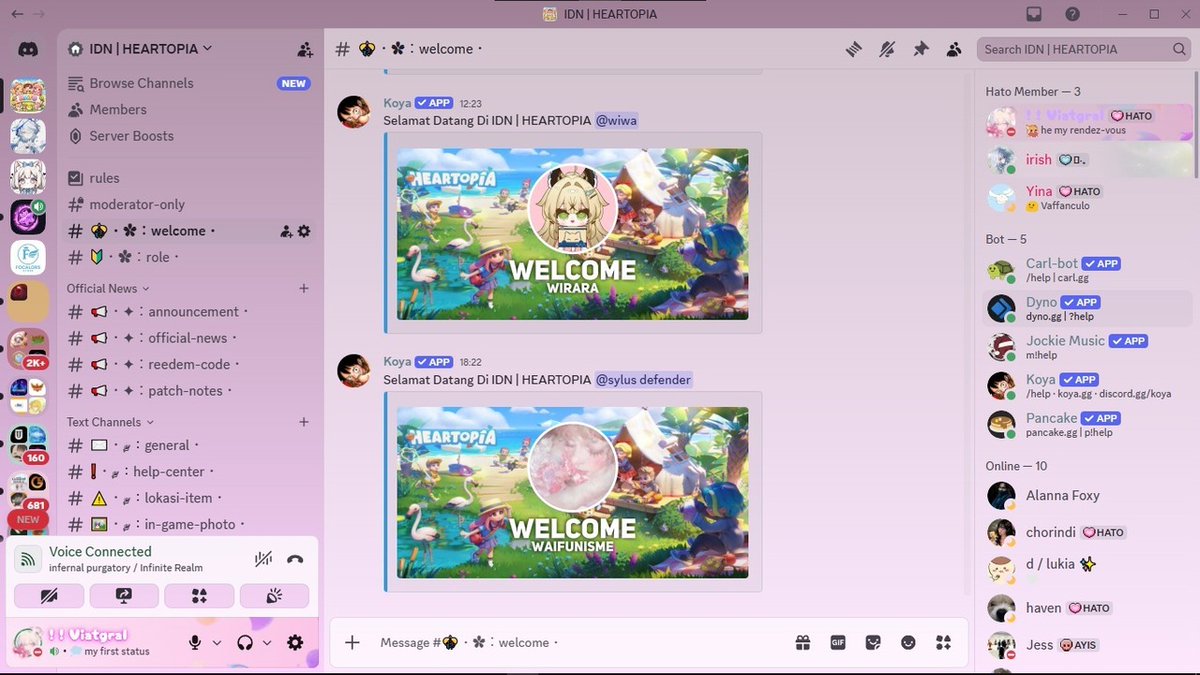
Task: Open Discord direct messages home icon
Action: tap(28, 49)
